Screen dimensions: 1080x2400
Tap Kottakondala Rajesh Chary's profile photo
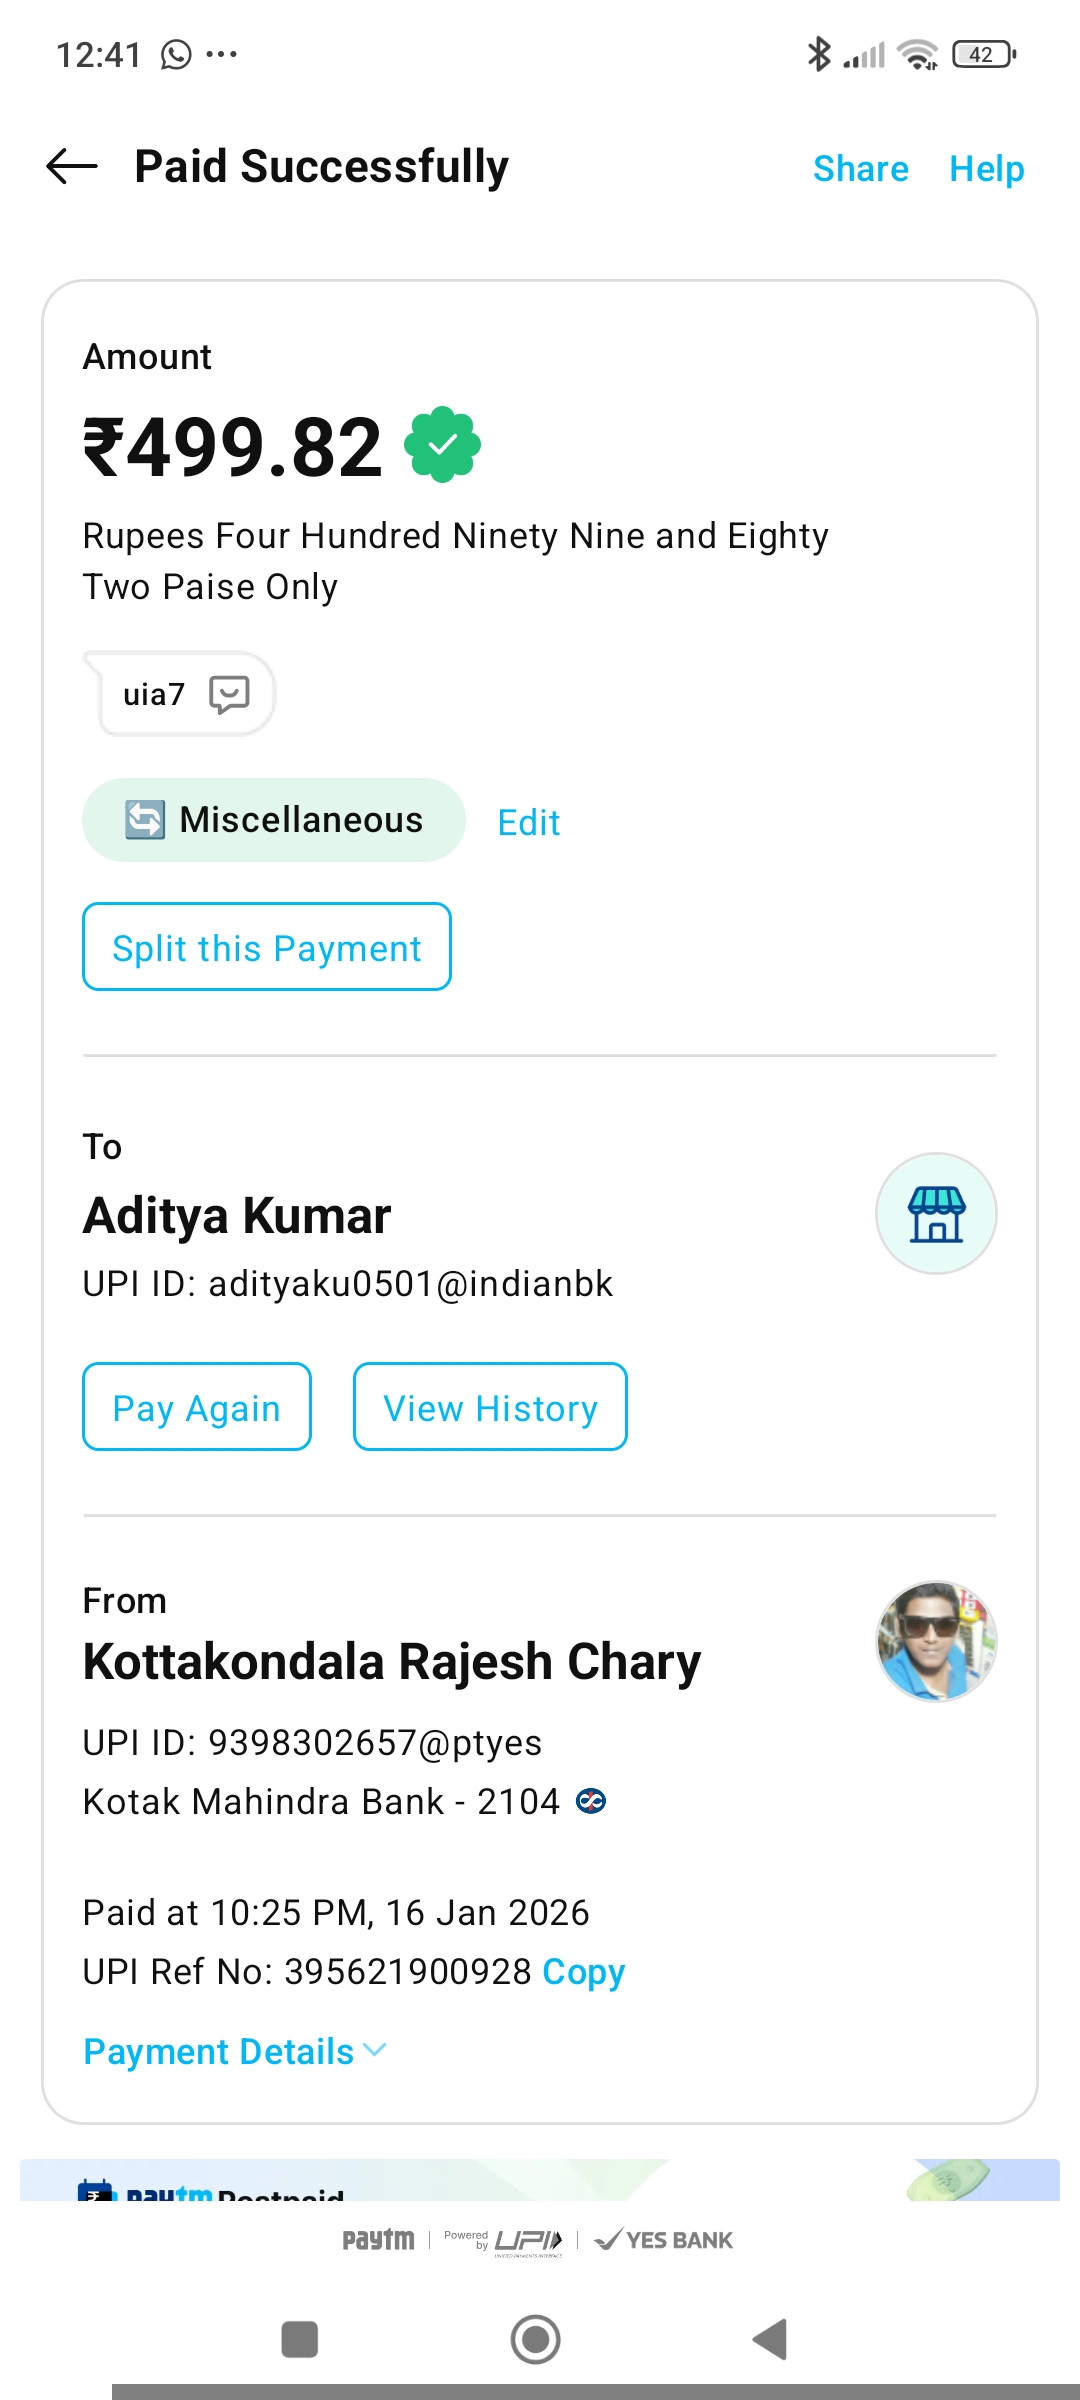[936, 1641]
